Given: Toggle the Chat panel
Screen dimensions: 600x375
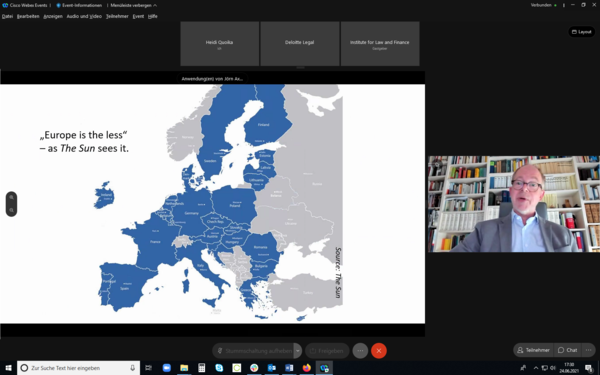Looking at the screenshot, I should (x=567, y=350).
